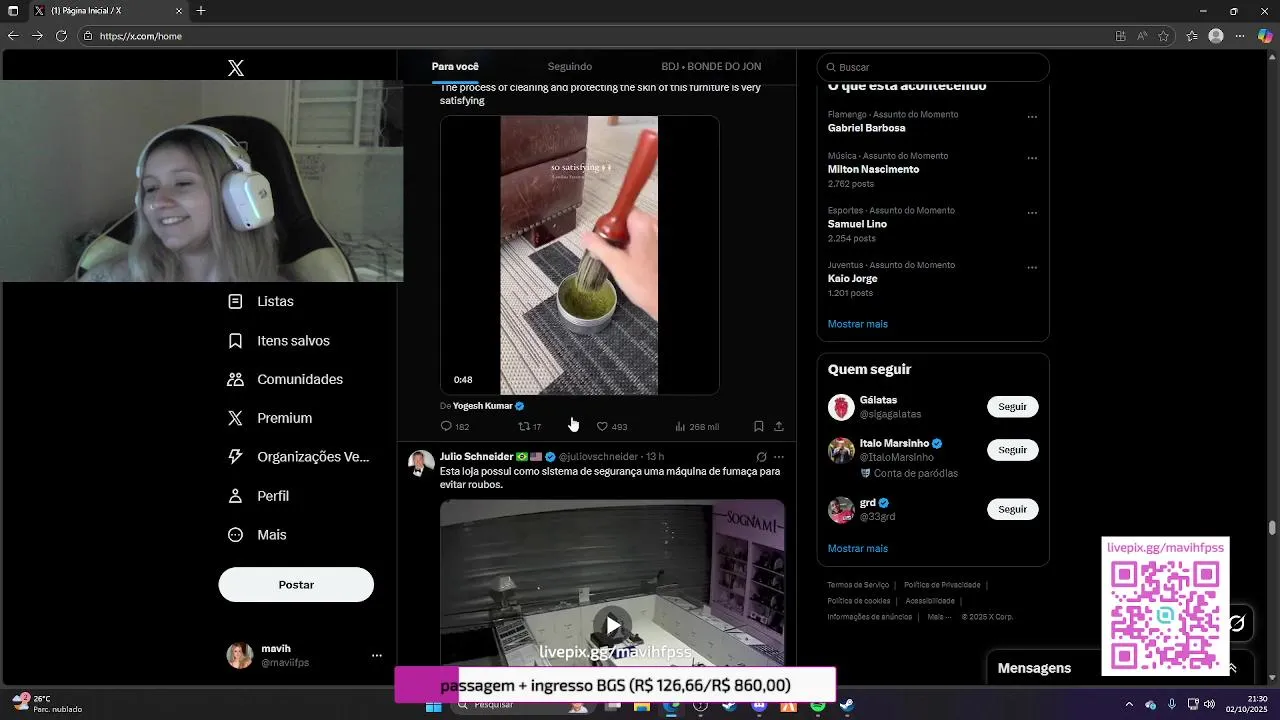Screen dimensions: 1280x720
Task: Open the Gabriel Barbosa trending topic
Action: pyautogui.click(x=866, y=128)
